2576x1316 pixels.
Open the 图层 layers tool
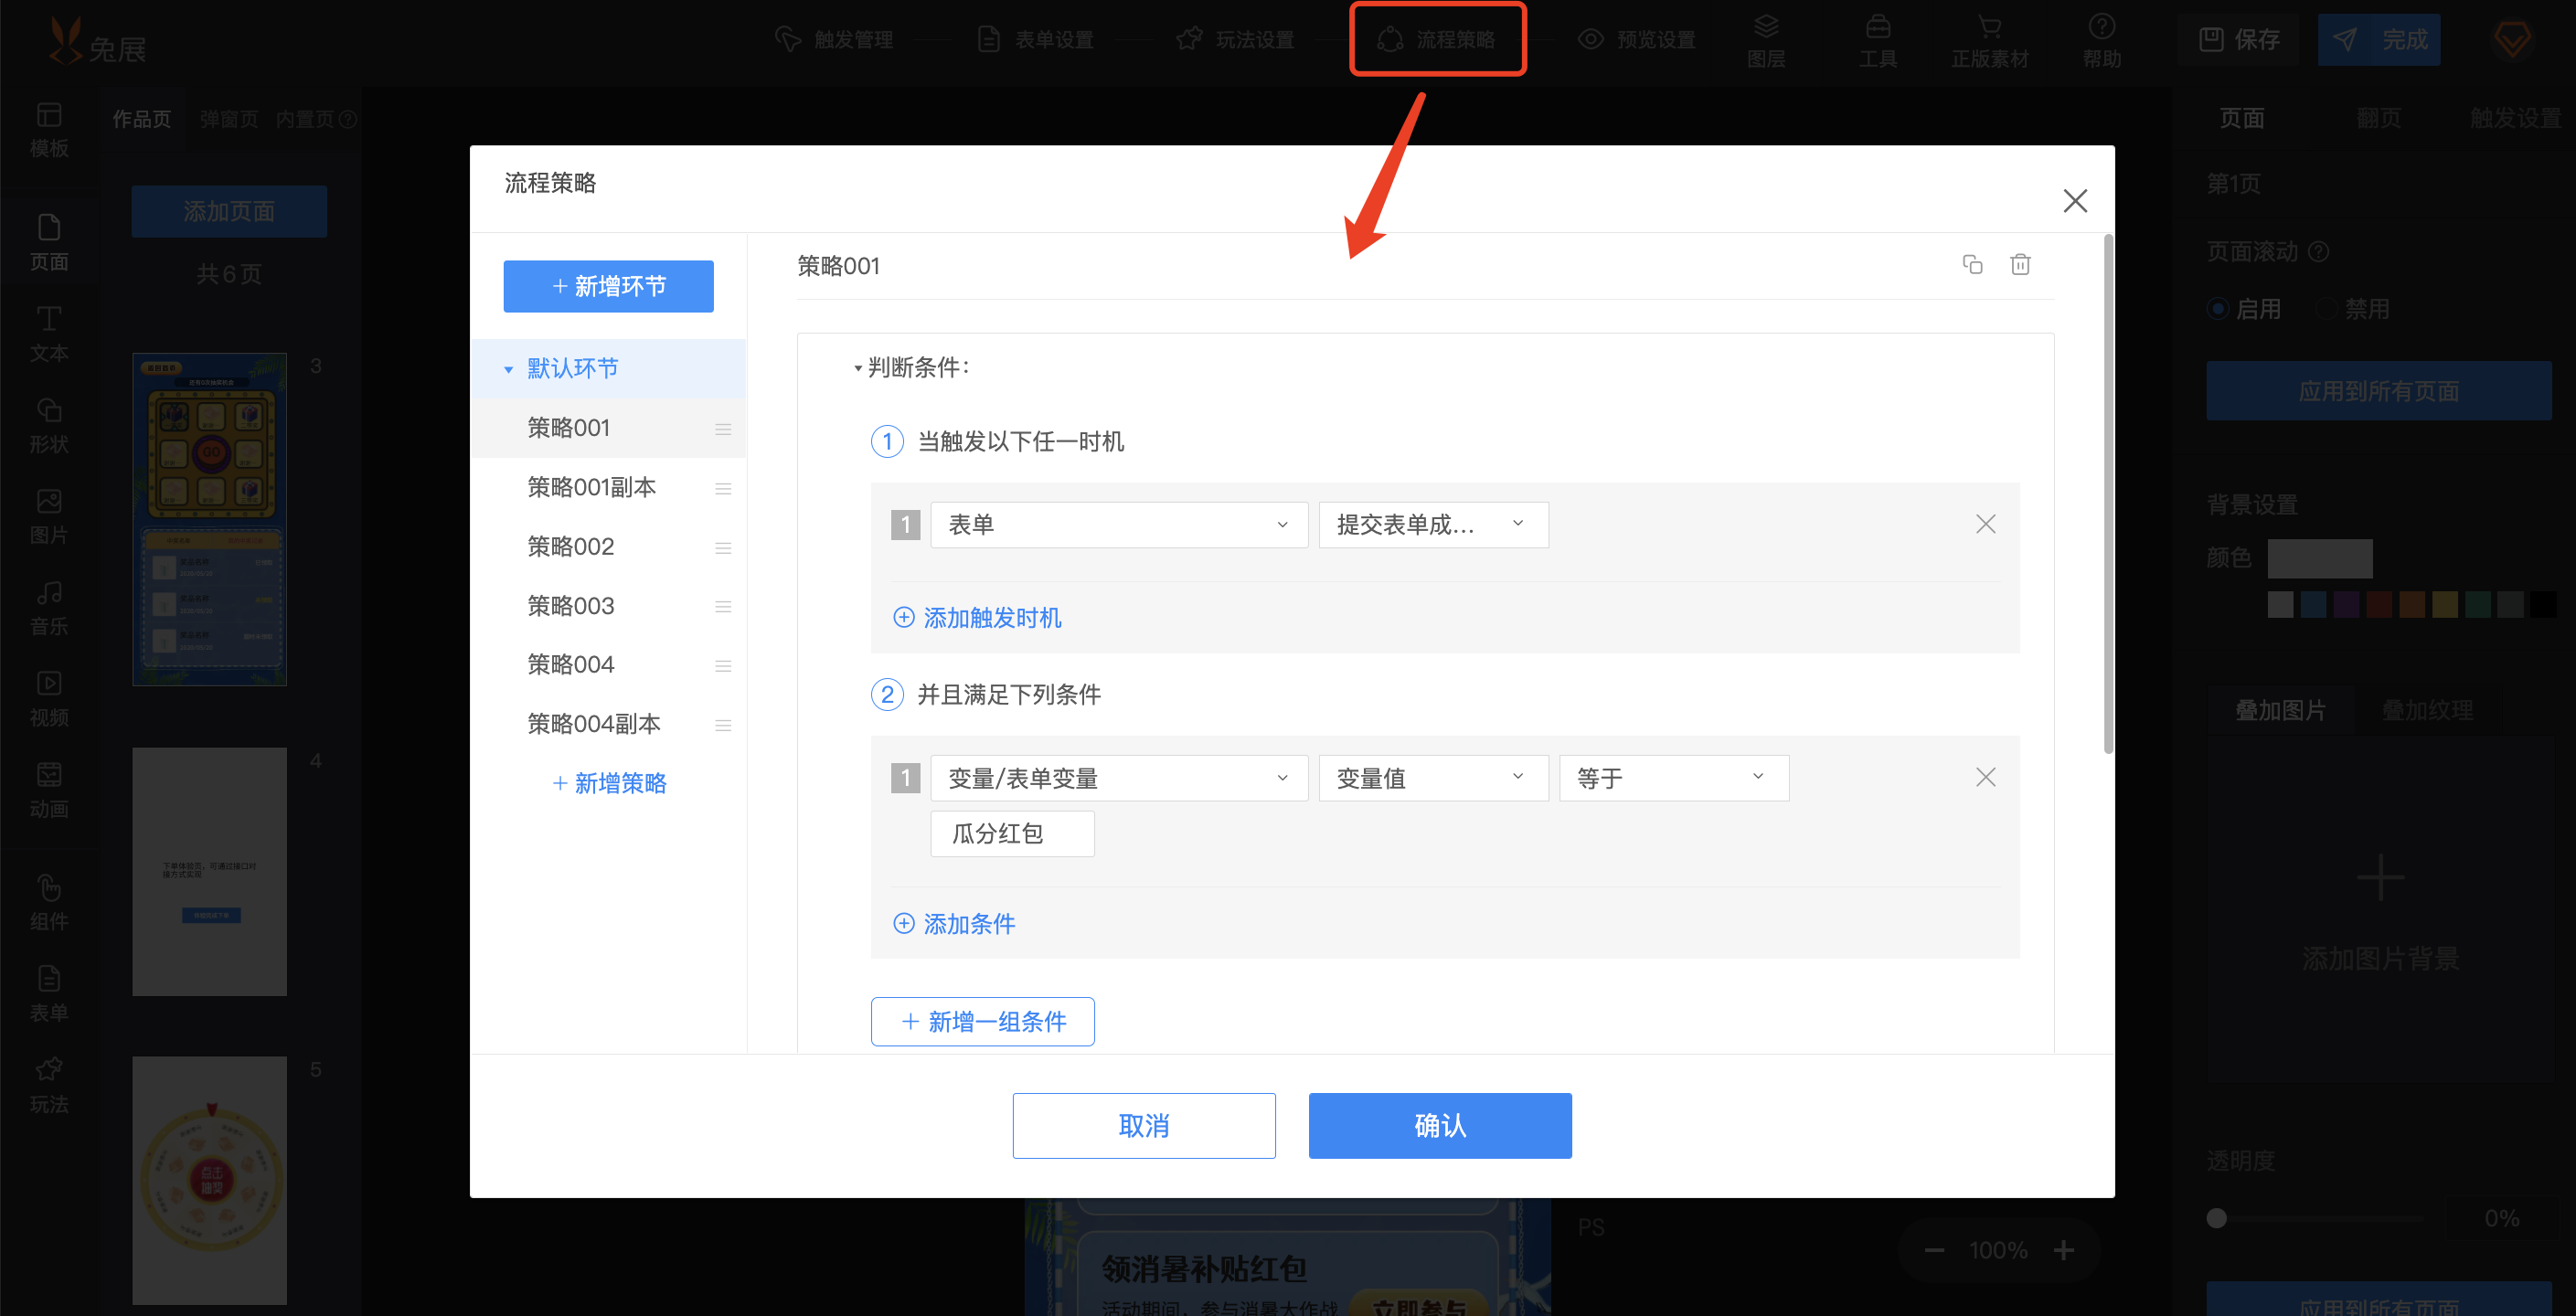coord(1766,40)
